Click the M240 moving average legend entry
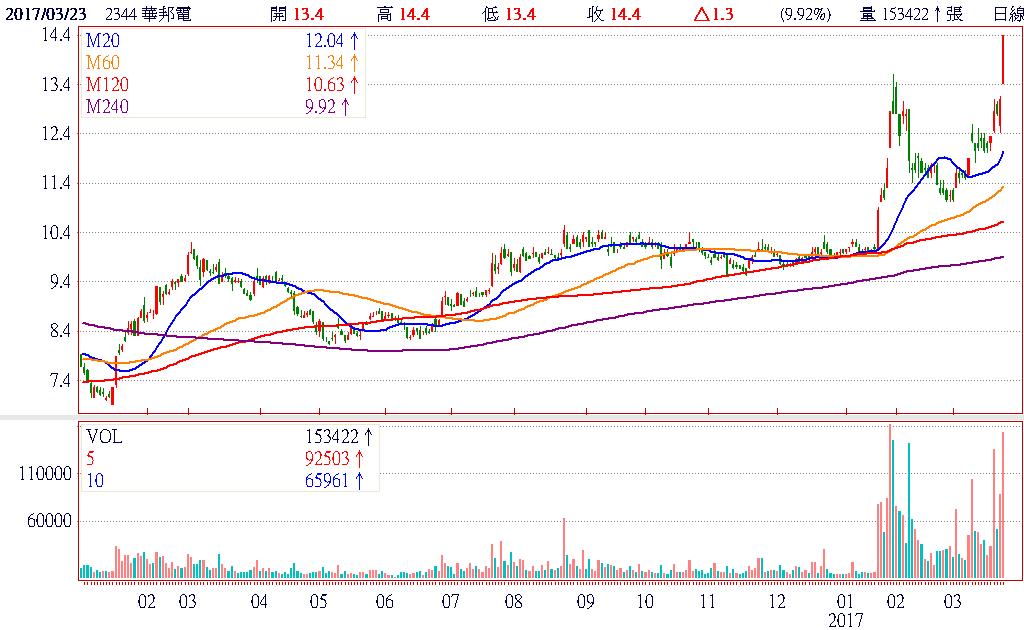Viewport: 1024px width, 630px height. (106, 107)
